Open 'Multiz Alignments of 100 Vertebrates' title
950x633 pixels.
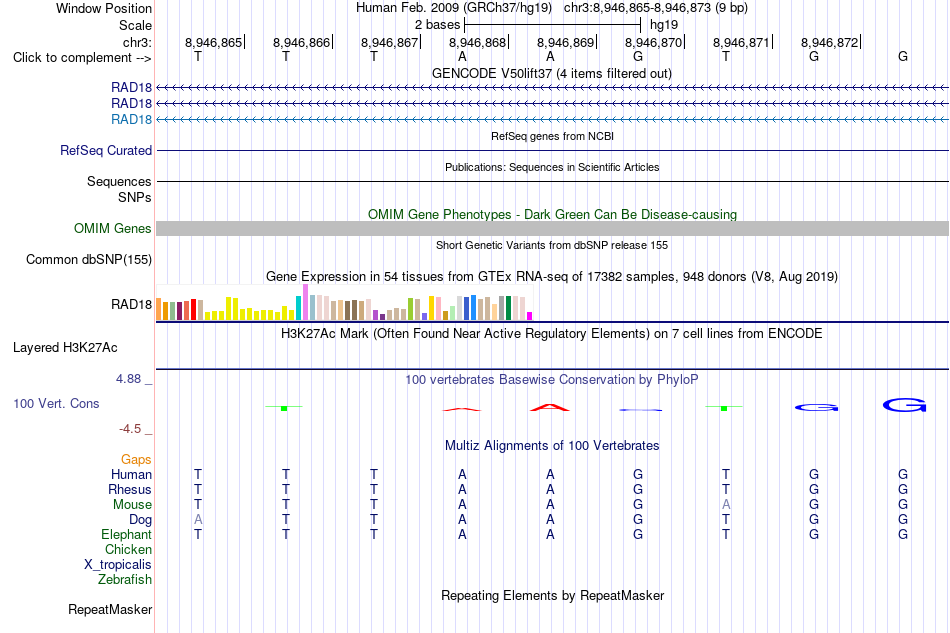pos(552,446)
